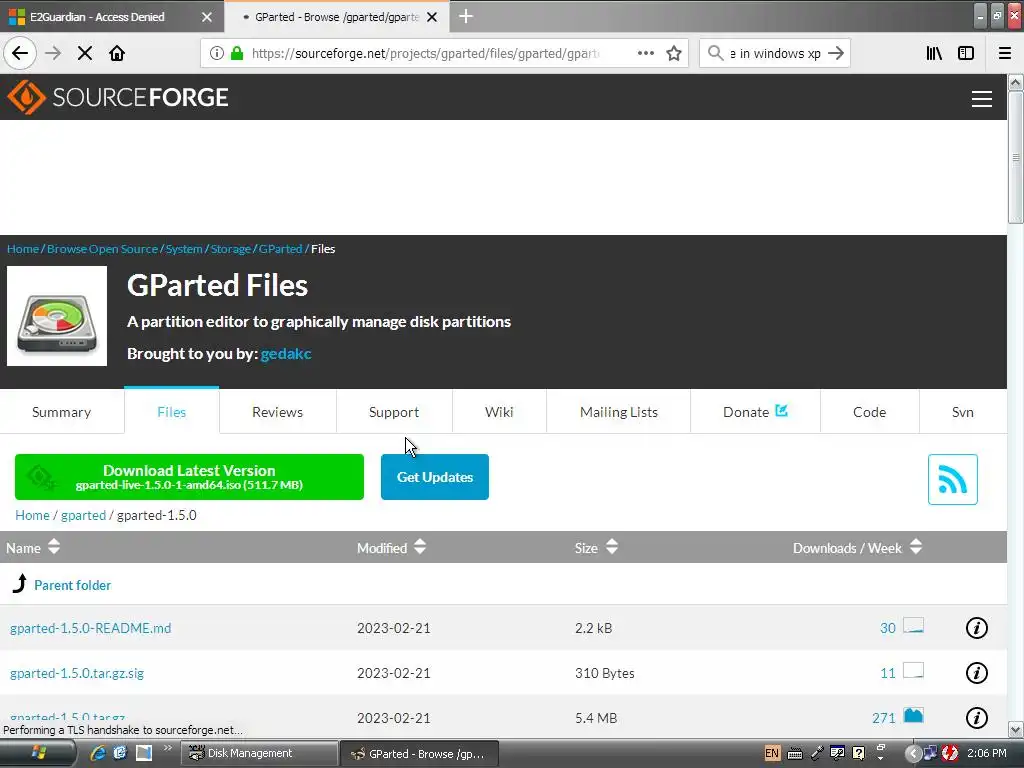Click the Get Updates button

(435, 477)
